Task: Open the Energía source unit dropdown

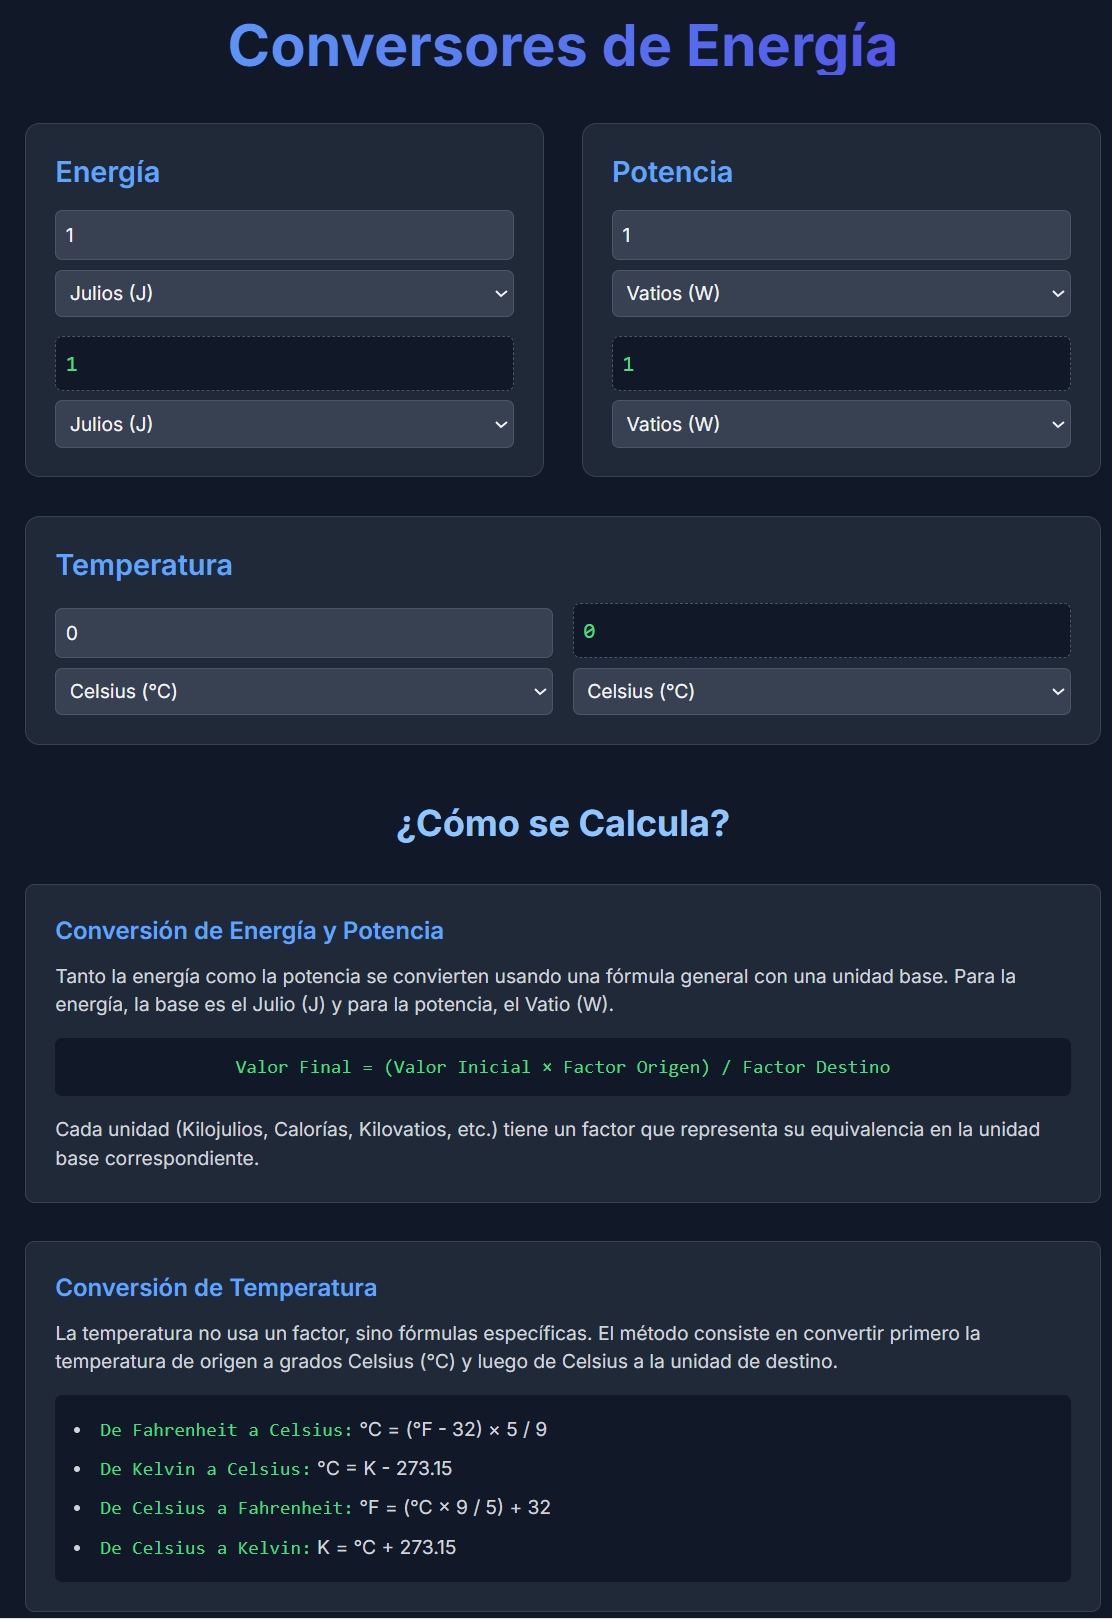Action: (x=284, y=294)
